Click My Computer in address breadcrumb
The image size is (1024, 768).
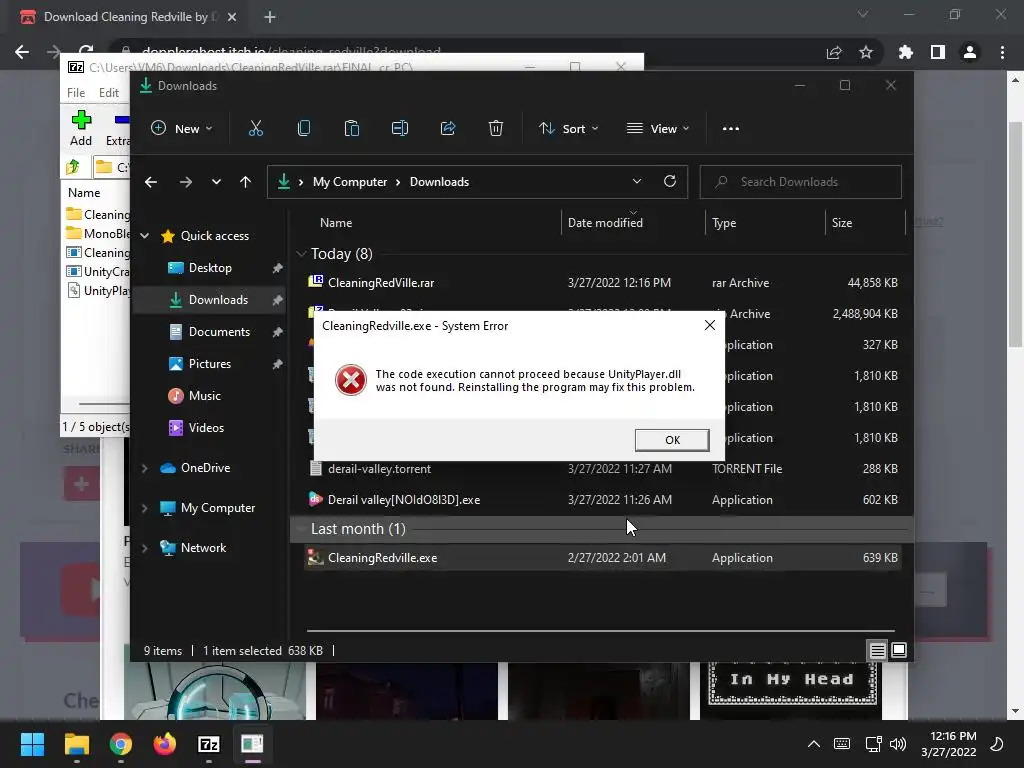click(350, 182)
